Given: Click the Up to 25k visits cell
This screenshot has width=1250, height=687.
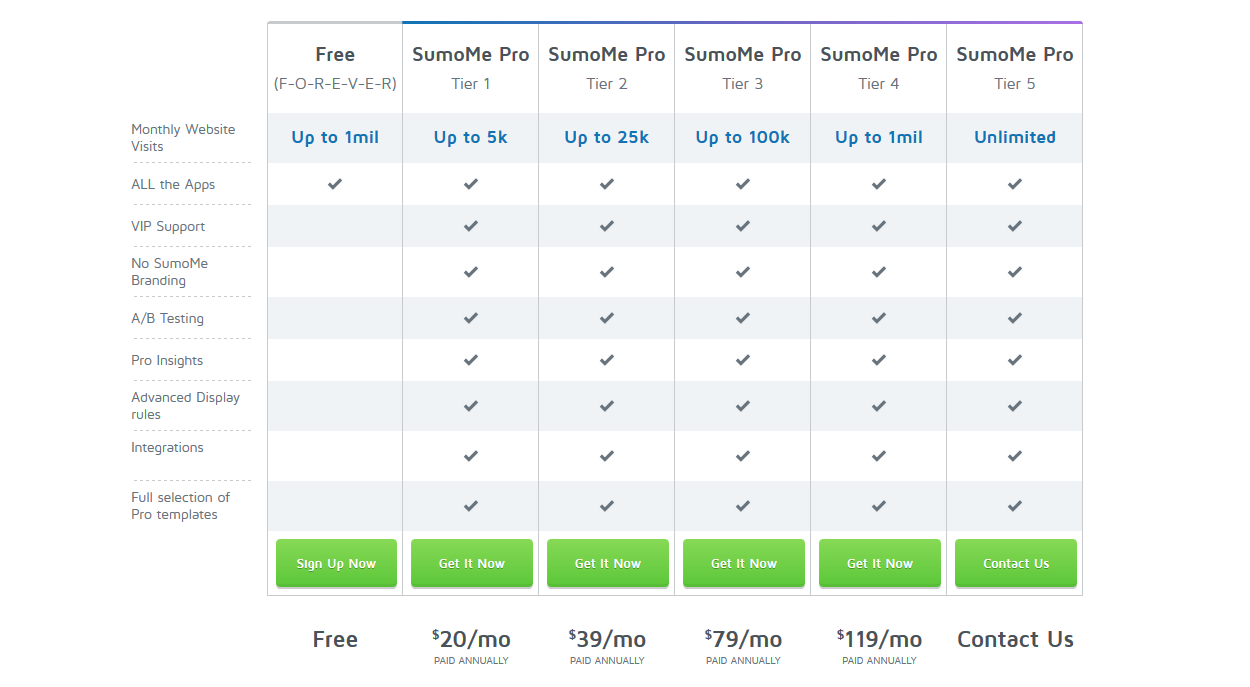Looking at the screenshot, I should coord(607,138).
